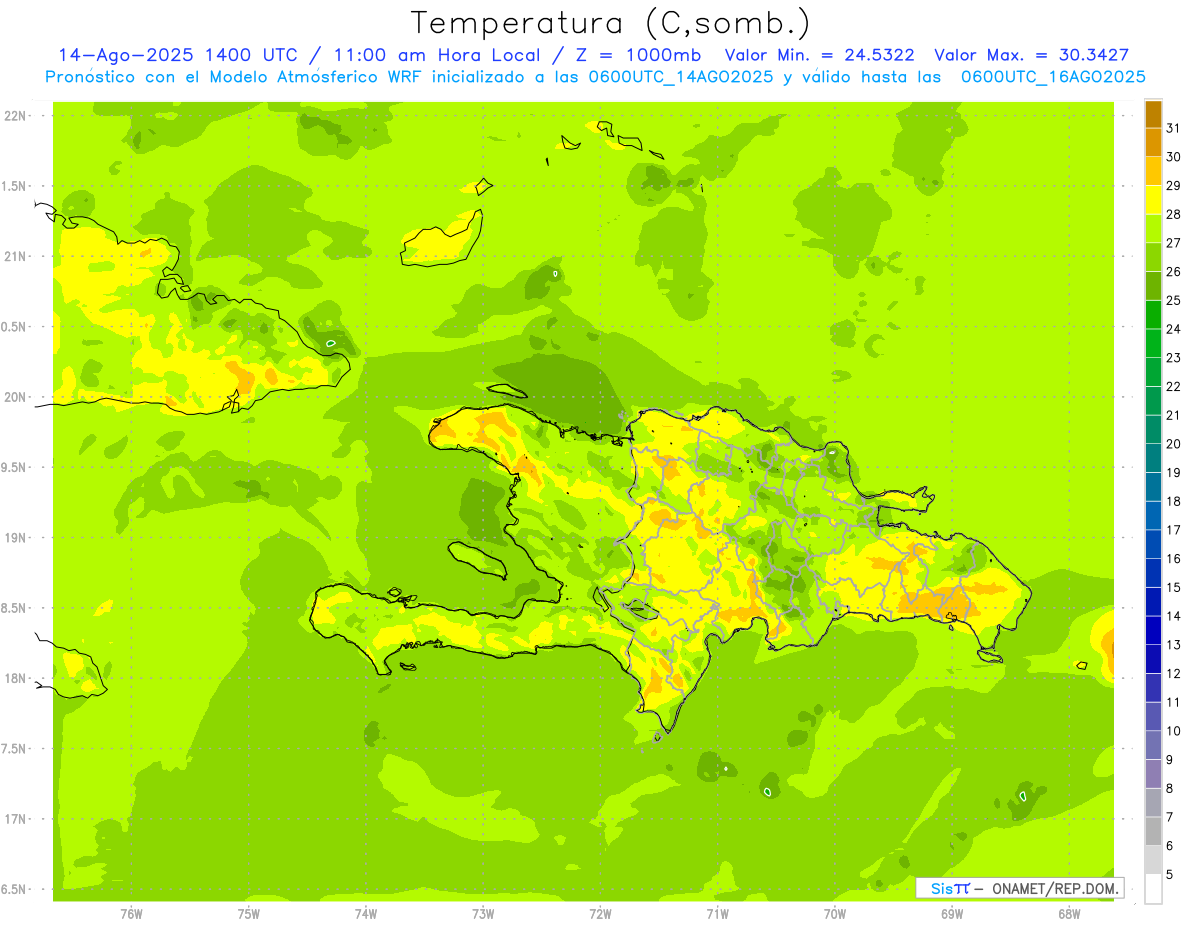Click the longitude label '76W'
This screenshot has height=927, width=1200.
(x=131, y=914)
